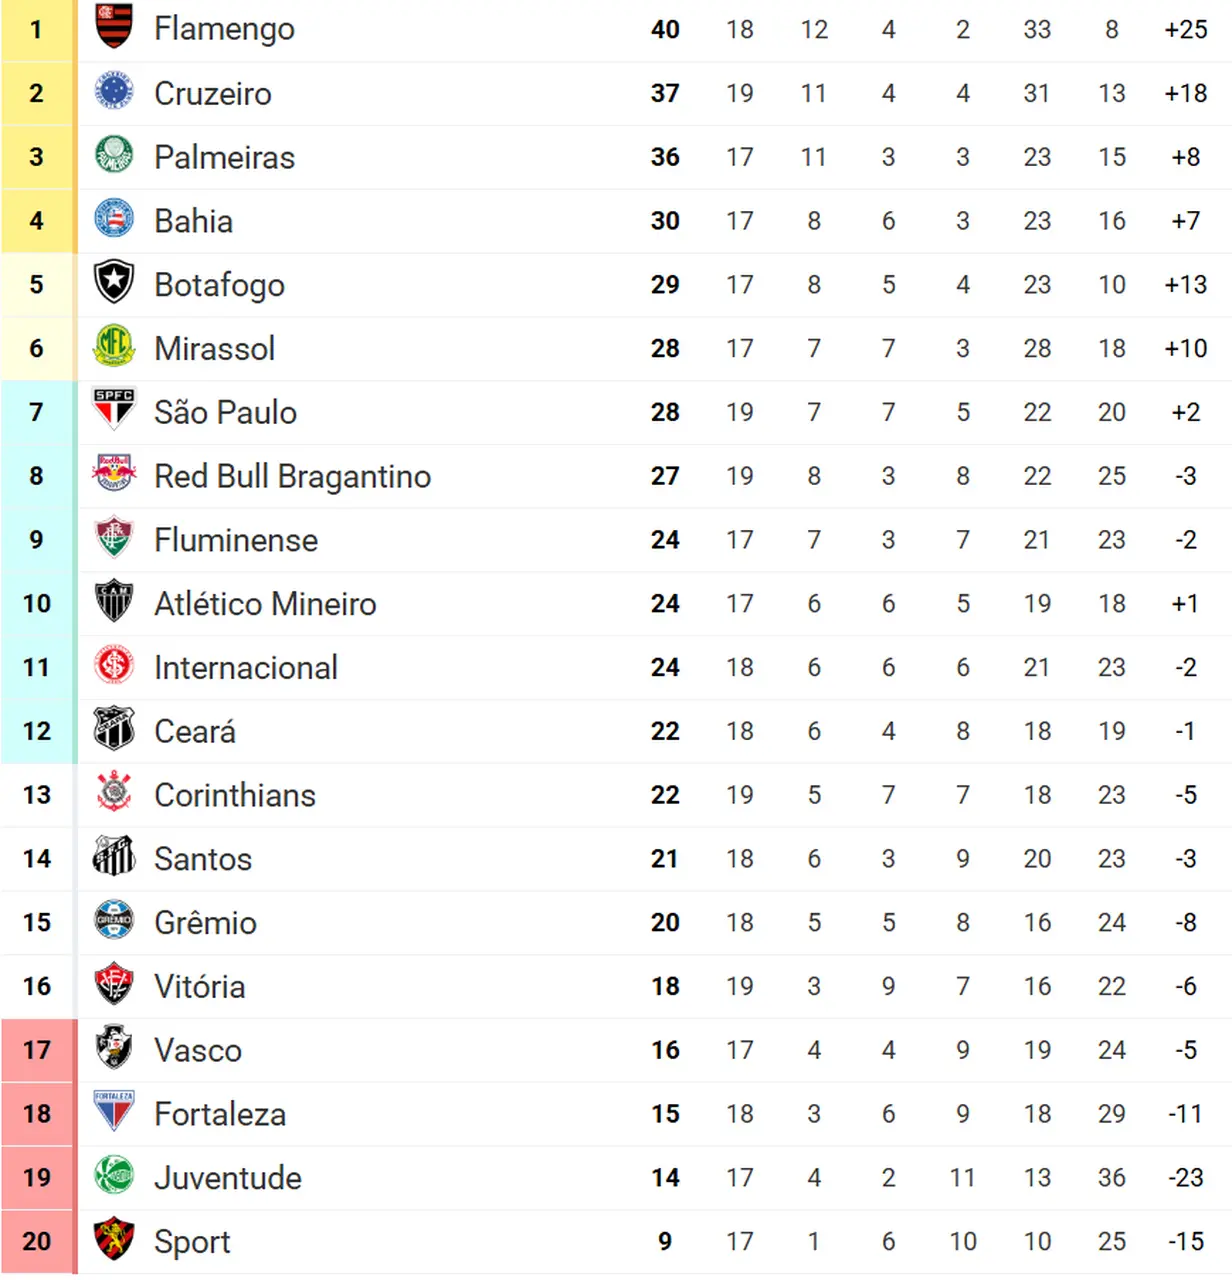The height and width of the screenshot is (1280, 1232).
Task: Click the Flamengo club crest
Action: pos(114,28)
